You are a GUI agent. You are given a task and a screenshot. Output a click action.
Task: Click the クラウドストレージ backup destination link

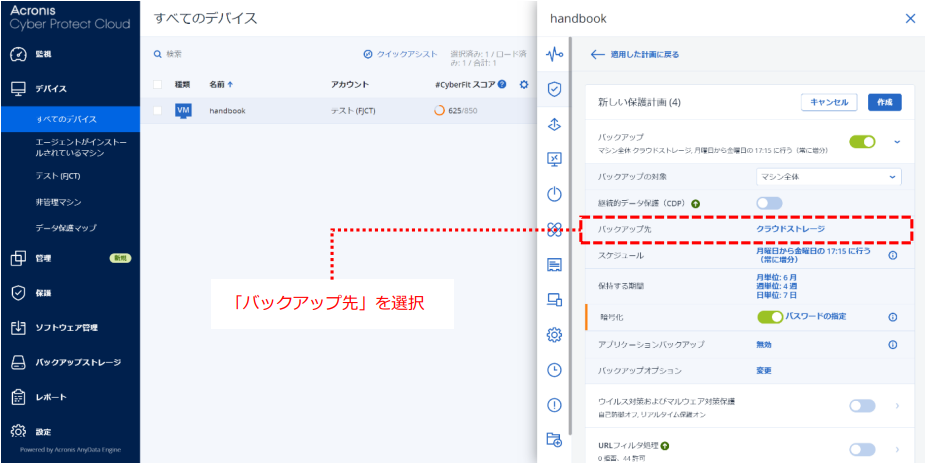tap(790, 229)
